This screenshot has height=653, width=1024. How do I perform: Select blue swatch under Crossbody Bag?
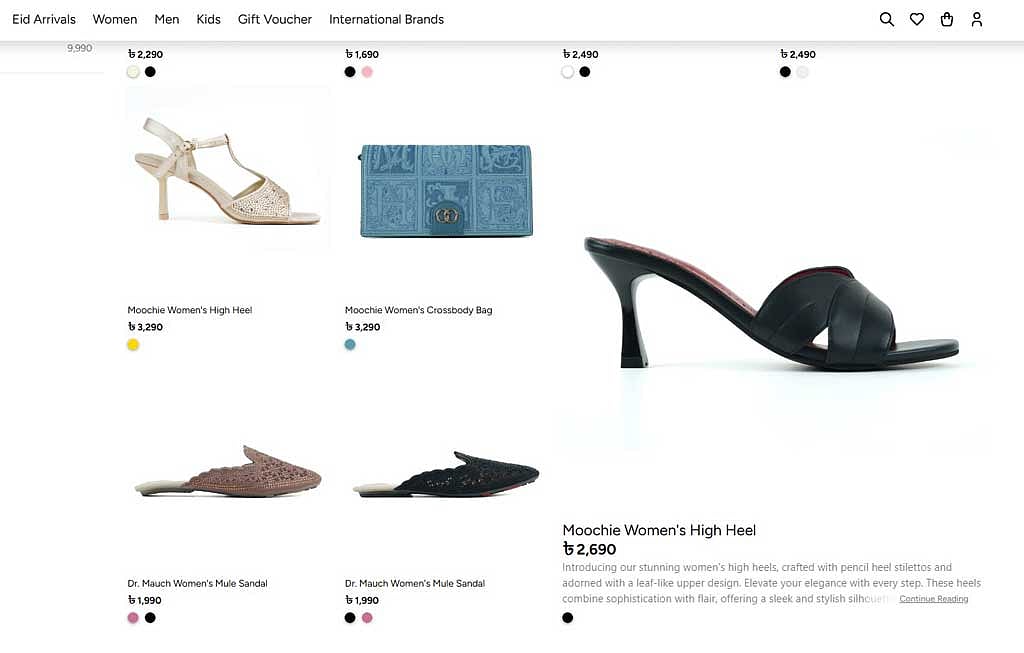point(350,345)
